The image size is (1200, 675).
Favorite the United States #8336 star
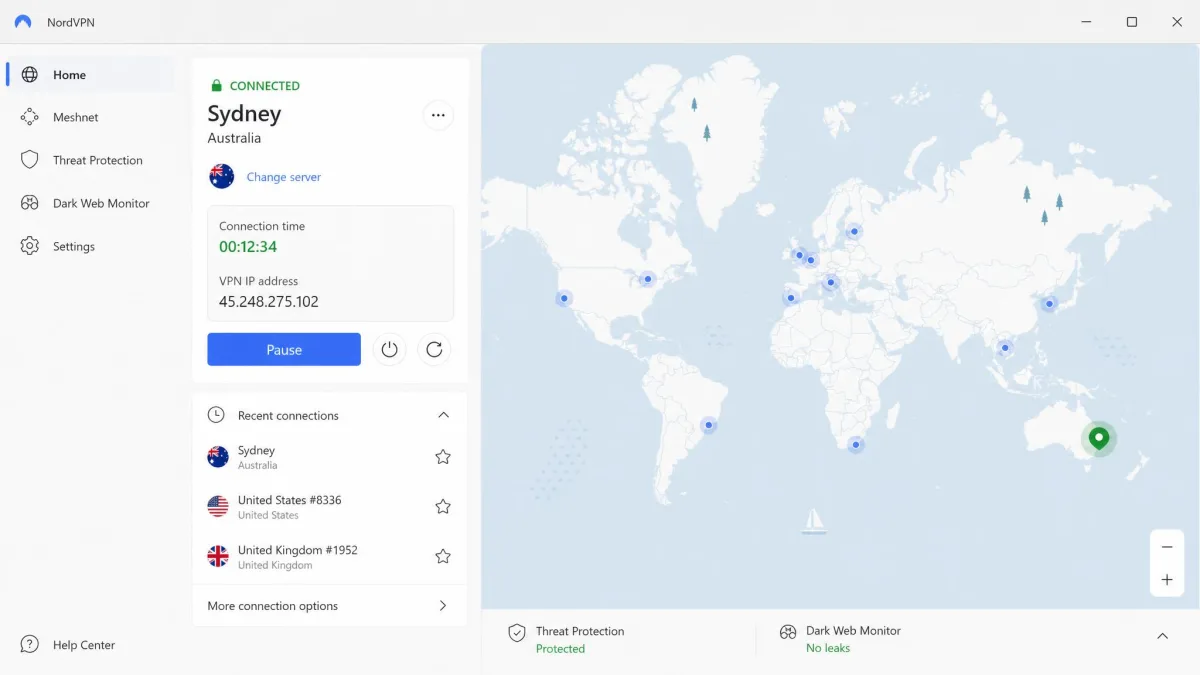443,507
